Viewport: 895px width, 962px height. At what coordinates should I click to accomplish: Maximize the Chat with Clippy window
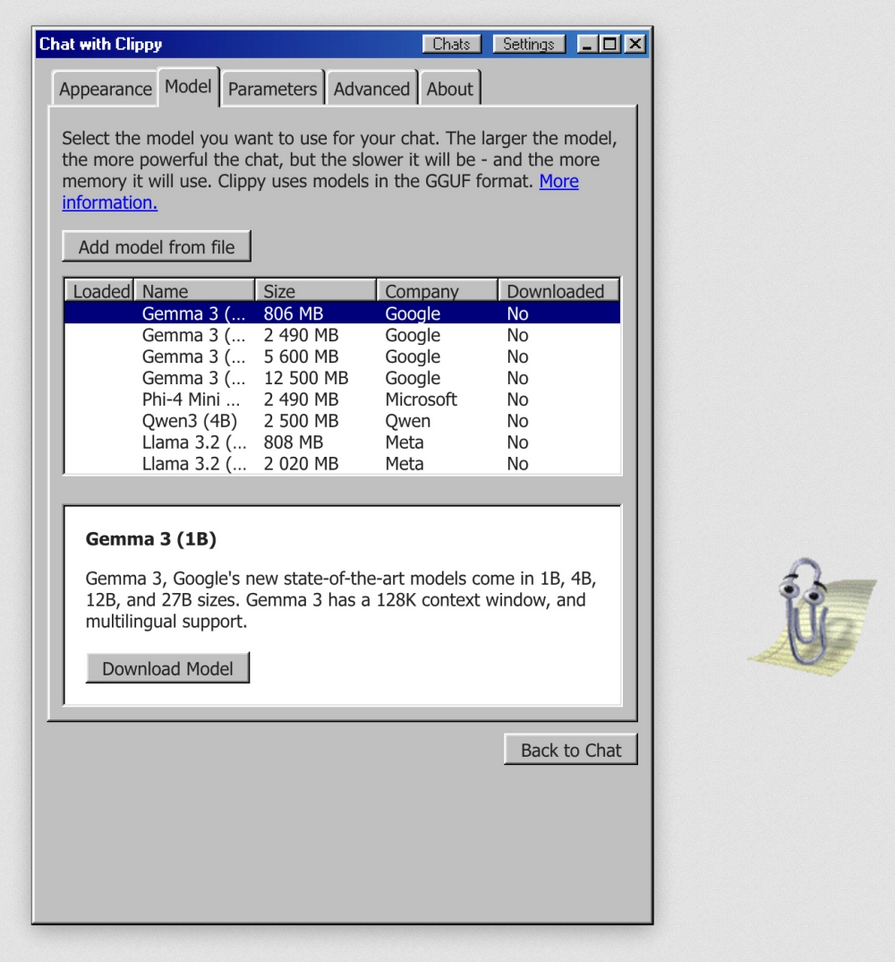click(x=610, y=44)
